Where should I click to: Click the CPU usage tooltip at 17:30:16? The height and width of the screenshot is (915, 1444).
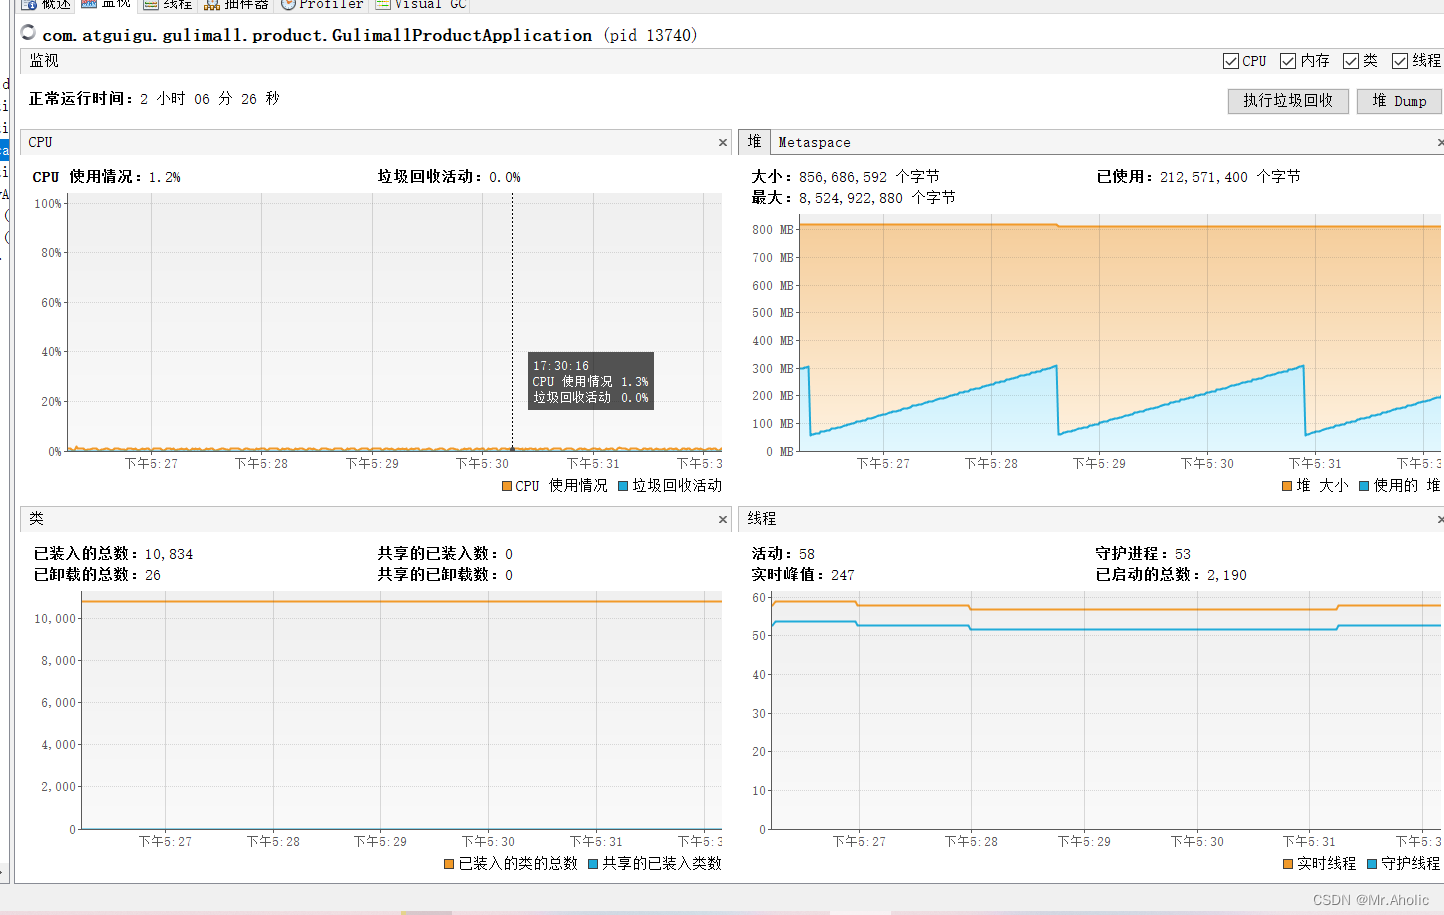click(x=590, y=381)
